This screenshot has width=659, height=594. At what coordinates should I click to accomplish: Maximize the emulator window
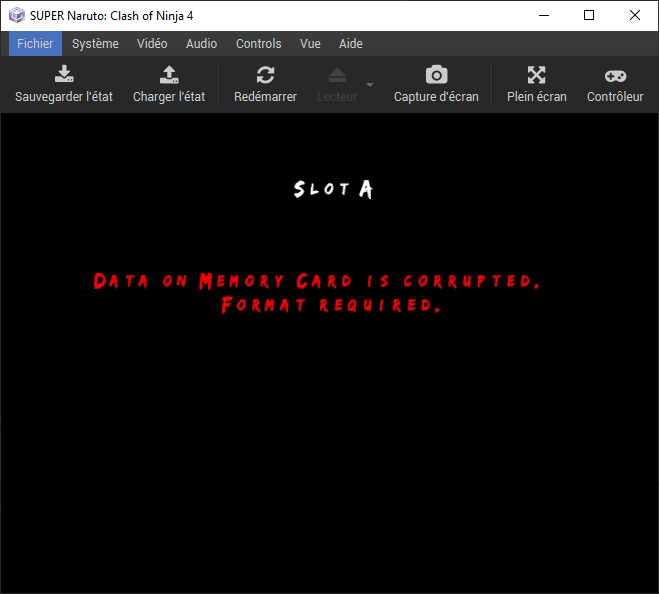point(589,15)
